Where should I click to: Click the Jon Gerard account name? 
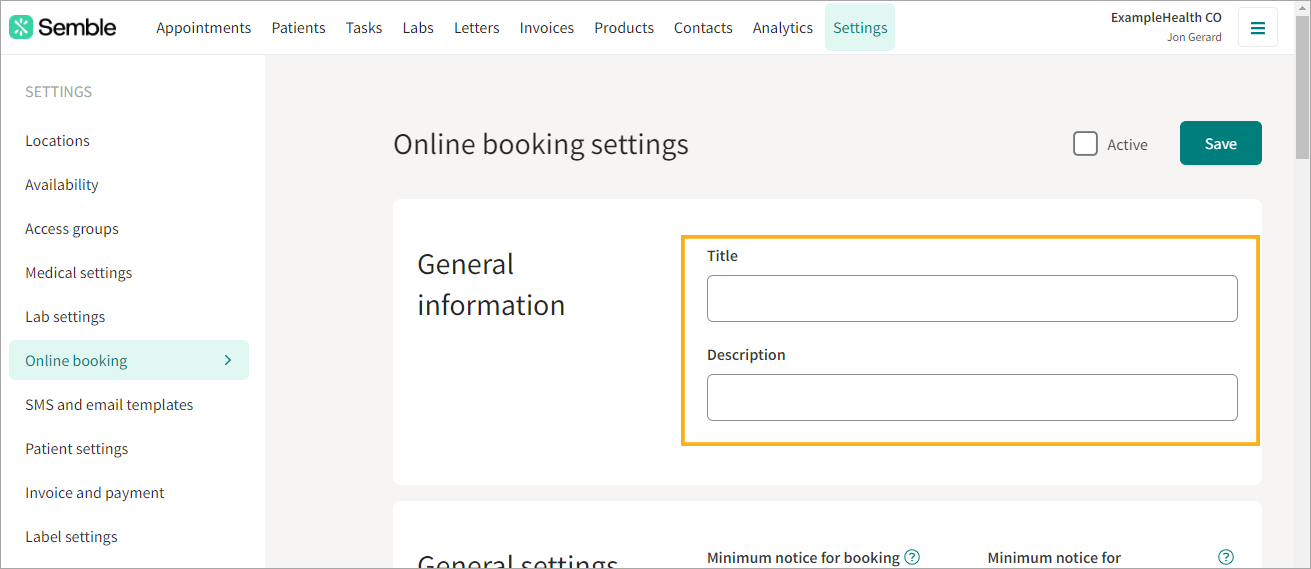[x=1194, y=37]
